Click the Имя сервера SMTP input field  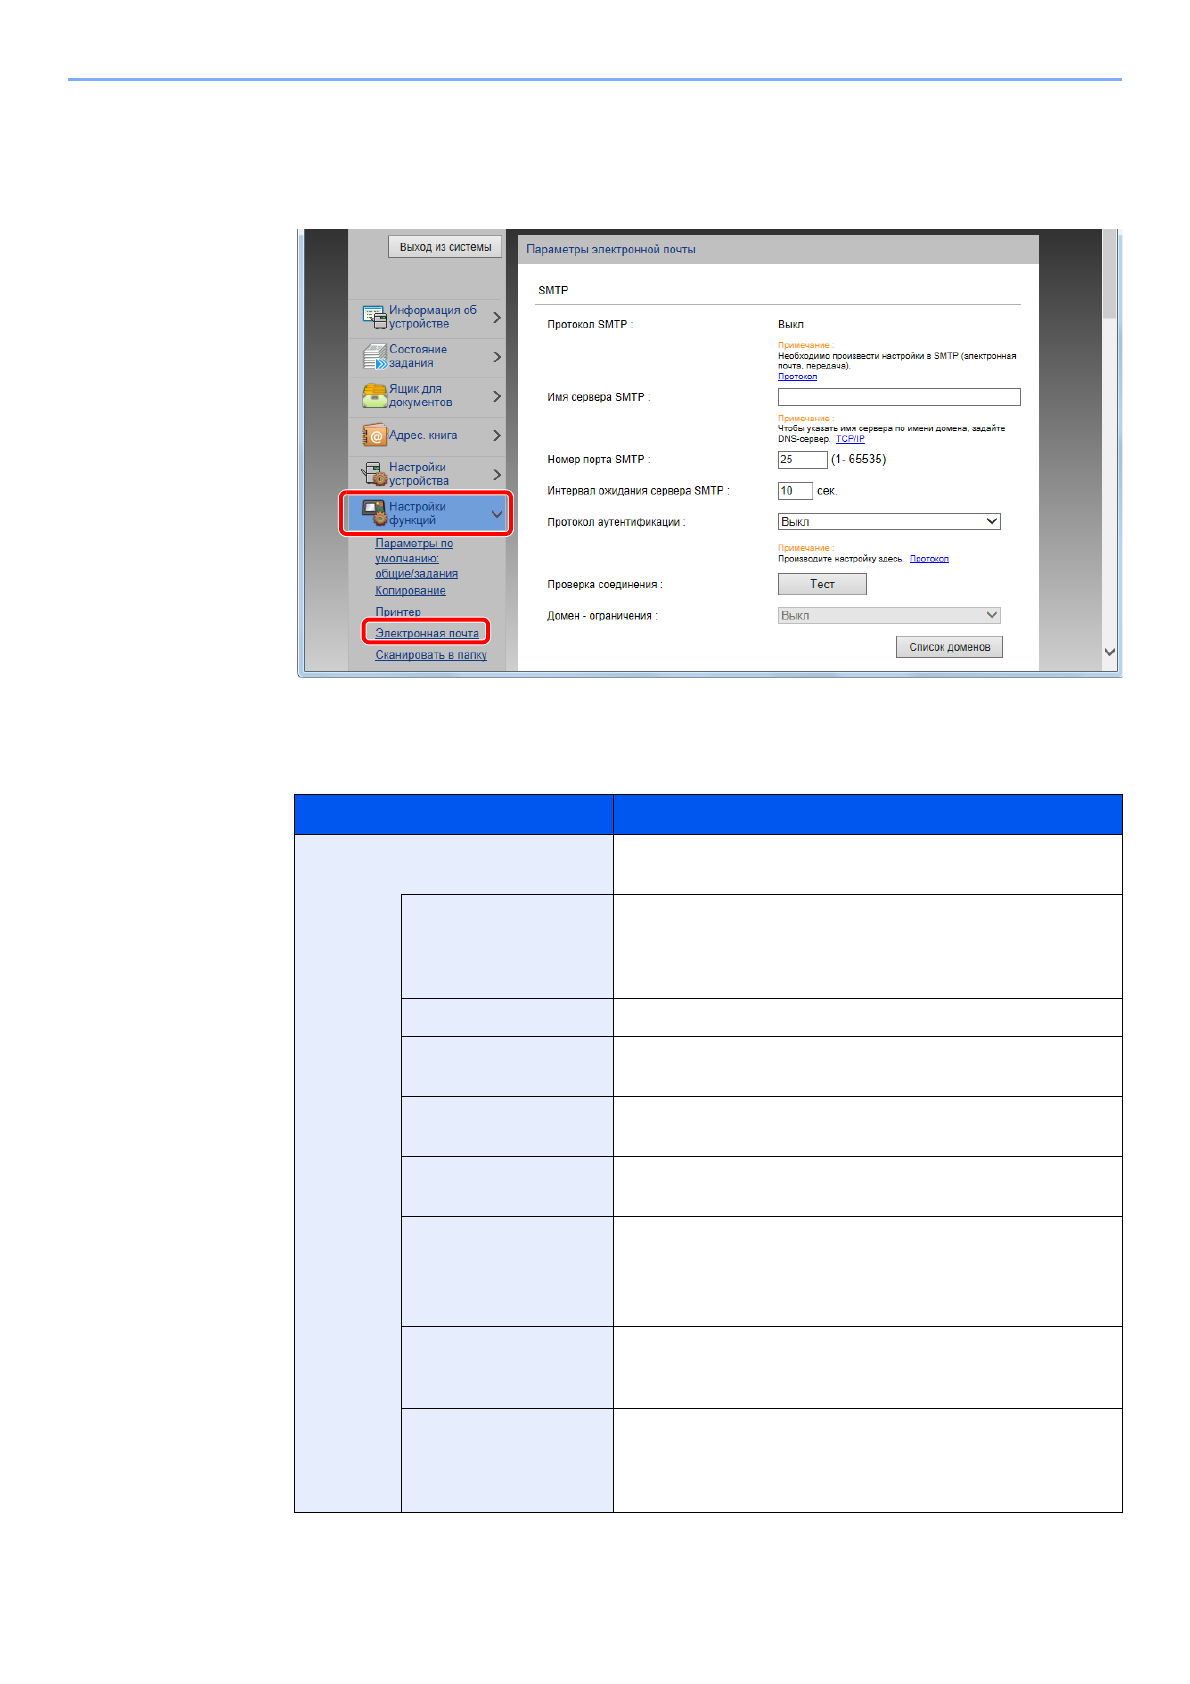[x=899, y=397]
